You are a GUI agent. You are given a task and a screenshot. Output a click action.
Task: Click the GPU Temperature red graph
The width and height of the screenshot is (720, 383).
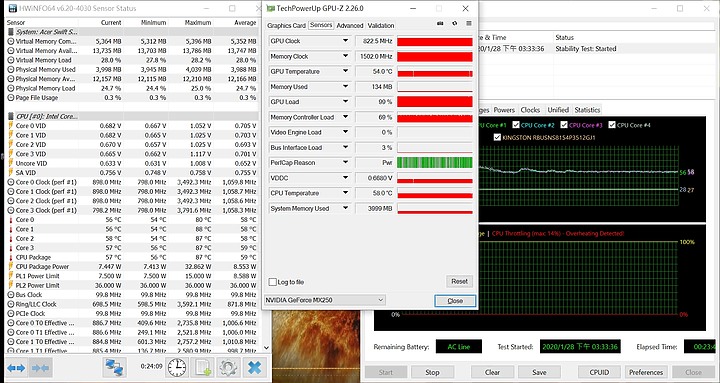(x=435, y=72)
